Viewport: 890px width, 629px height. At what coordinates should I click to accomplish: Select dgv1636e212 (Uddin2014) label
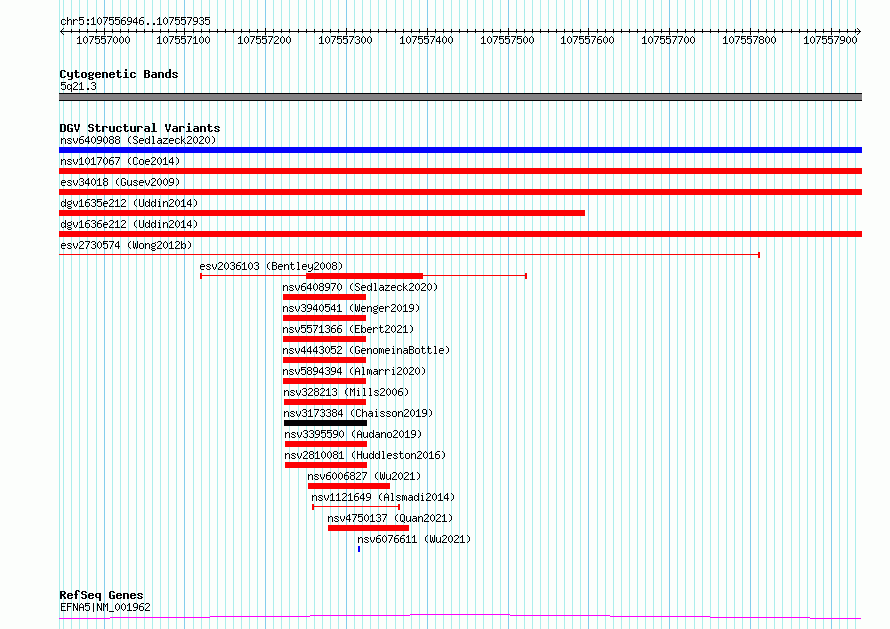[x=129, y=224]
